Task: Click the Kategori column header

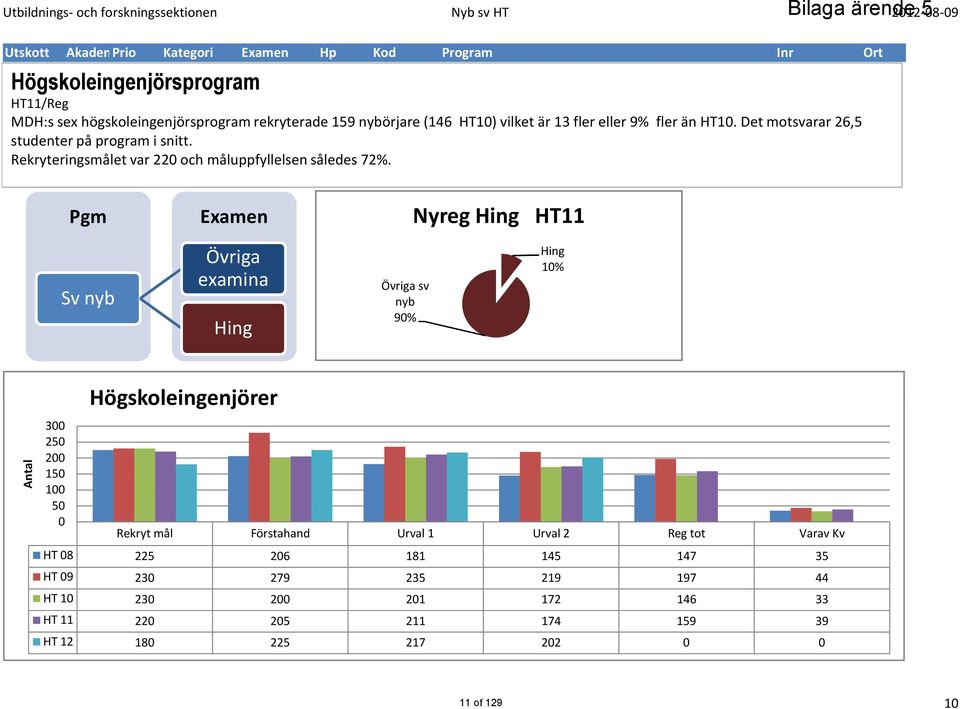Action: tap(188, 53)
